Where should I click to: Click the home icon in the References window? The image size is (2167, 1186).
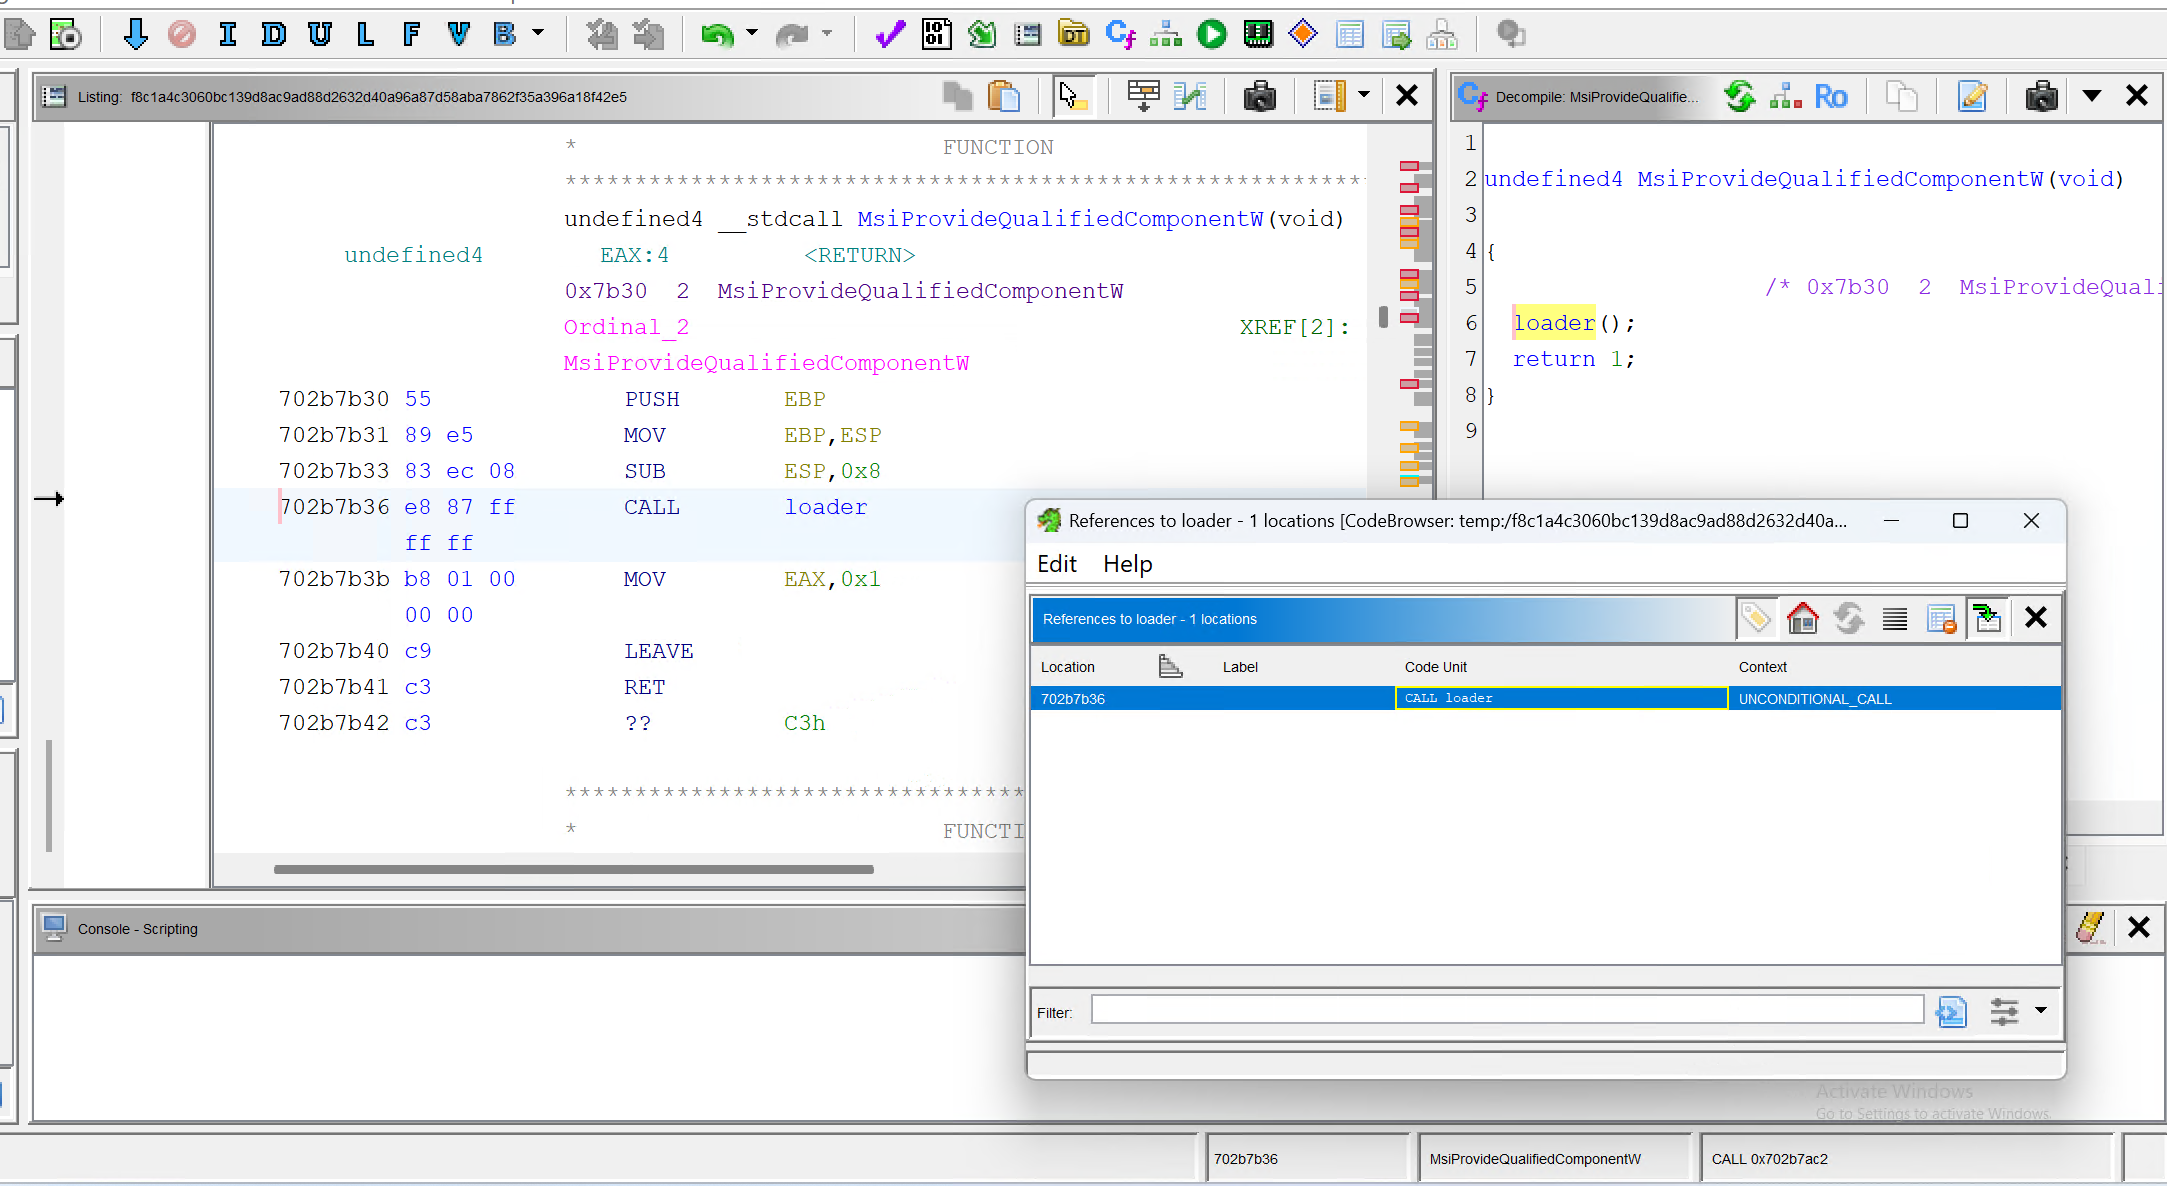coord(1802,619)
